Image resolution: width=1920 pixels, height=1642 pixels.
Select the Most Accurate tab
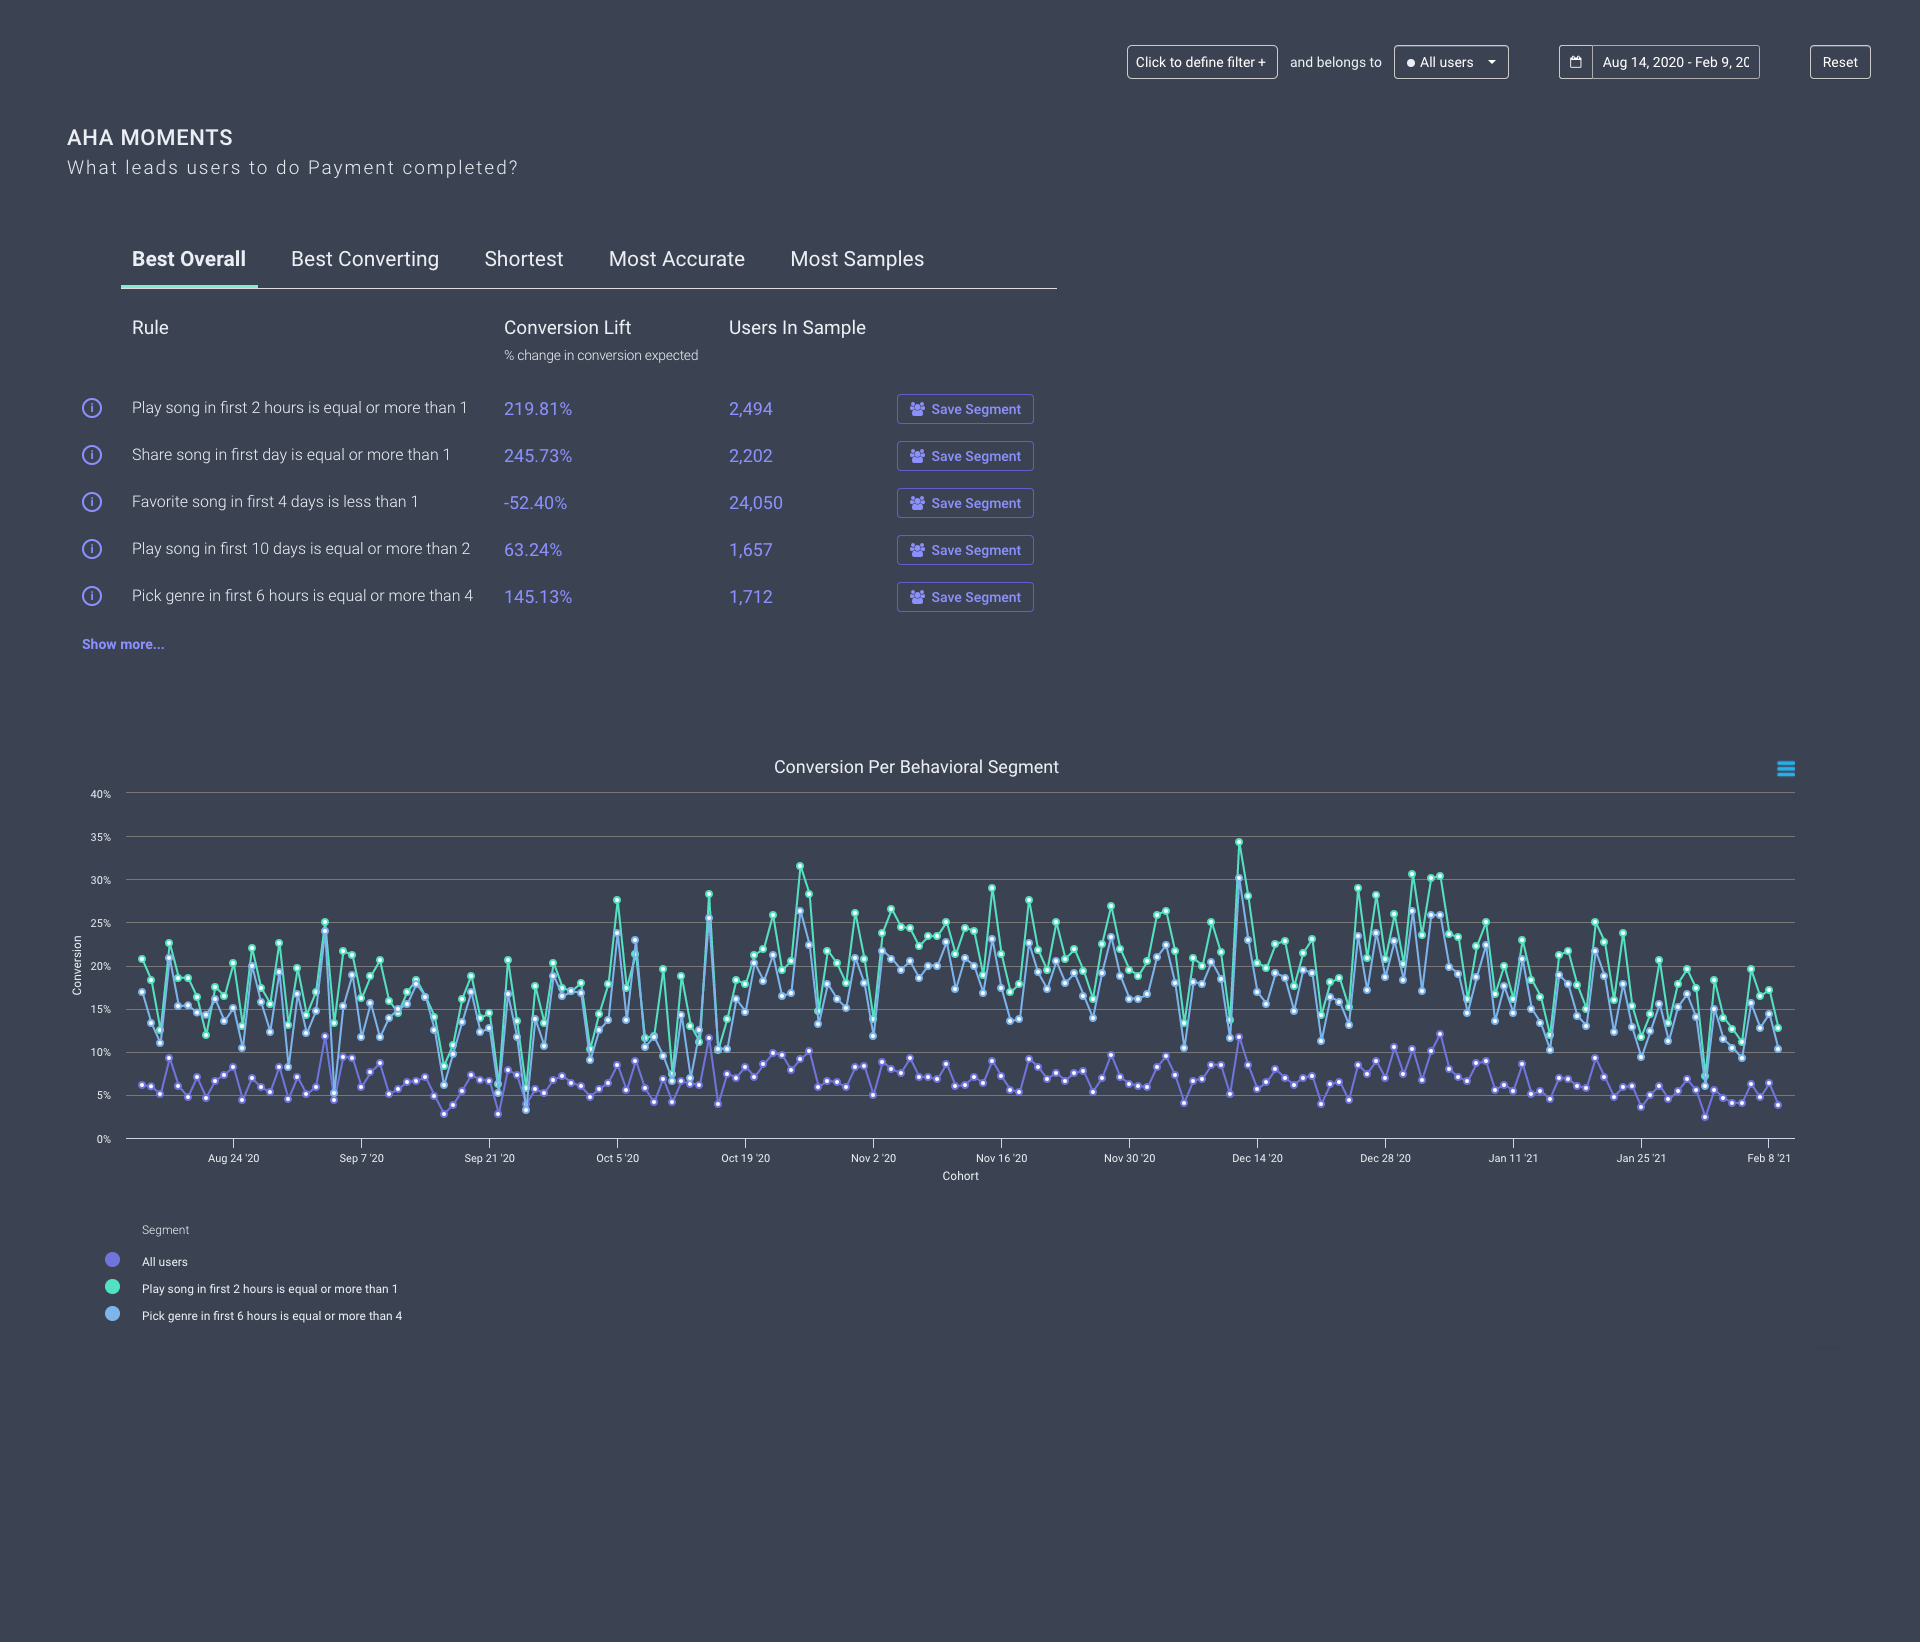[x=676, y=259]
